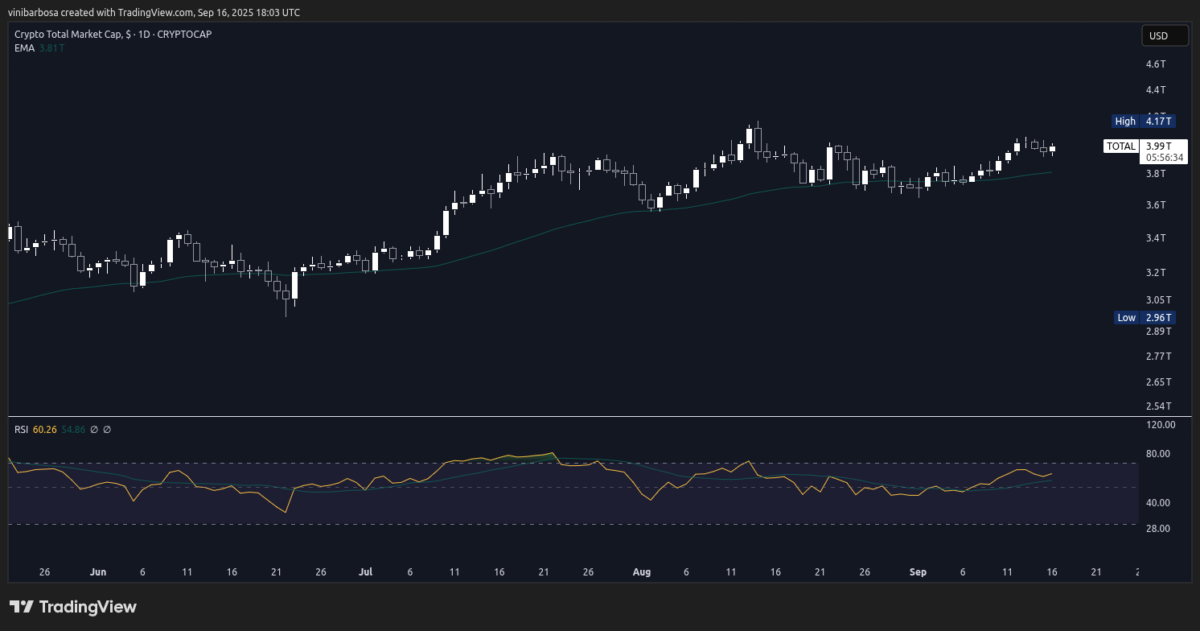Click the EMA value 3.81T
Screen dimensions: 1200x631
[x=50, y=47]
